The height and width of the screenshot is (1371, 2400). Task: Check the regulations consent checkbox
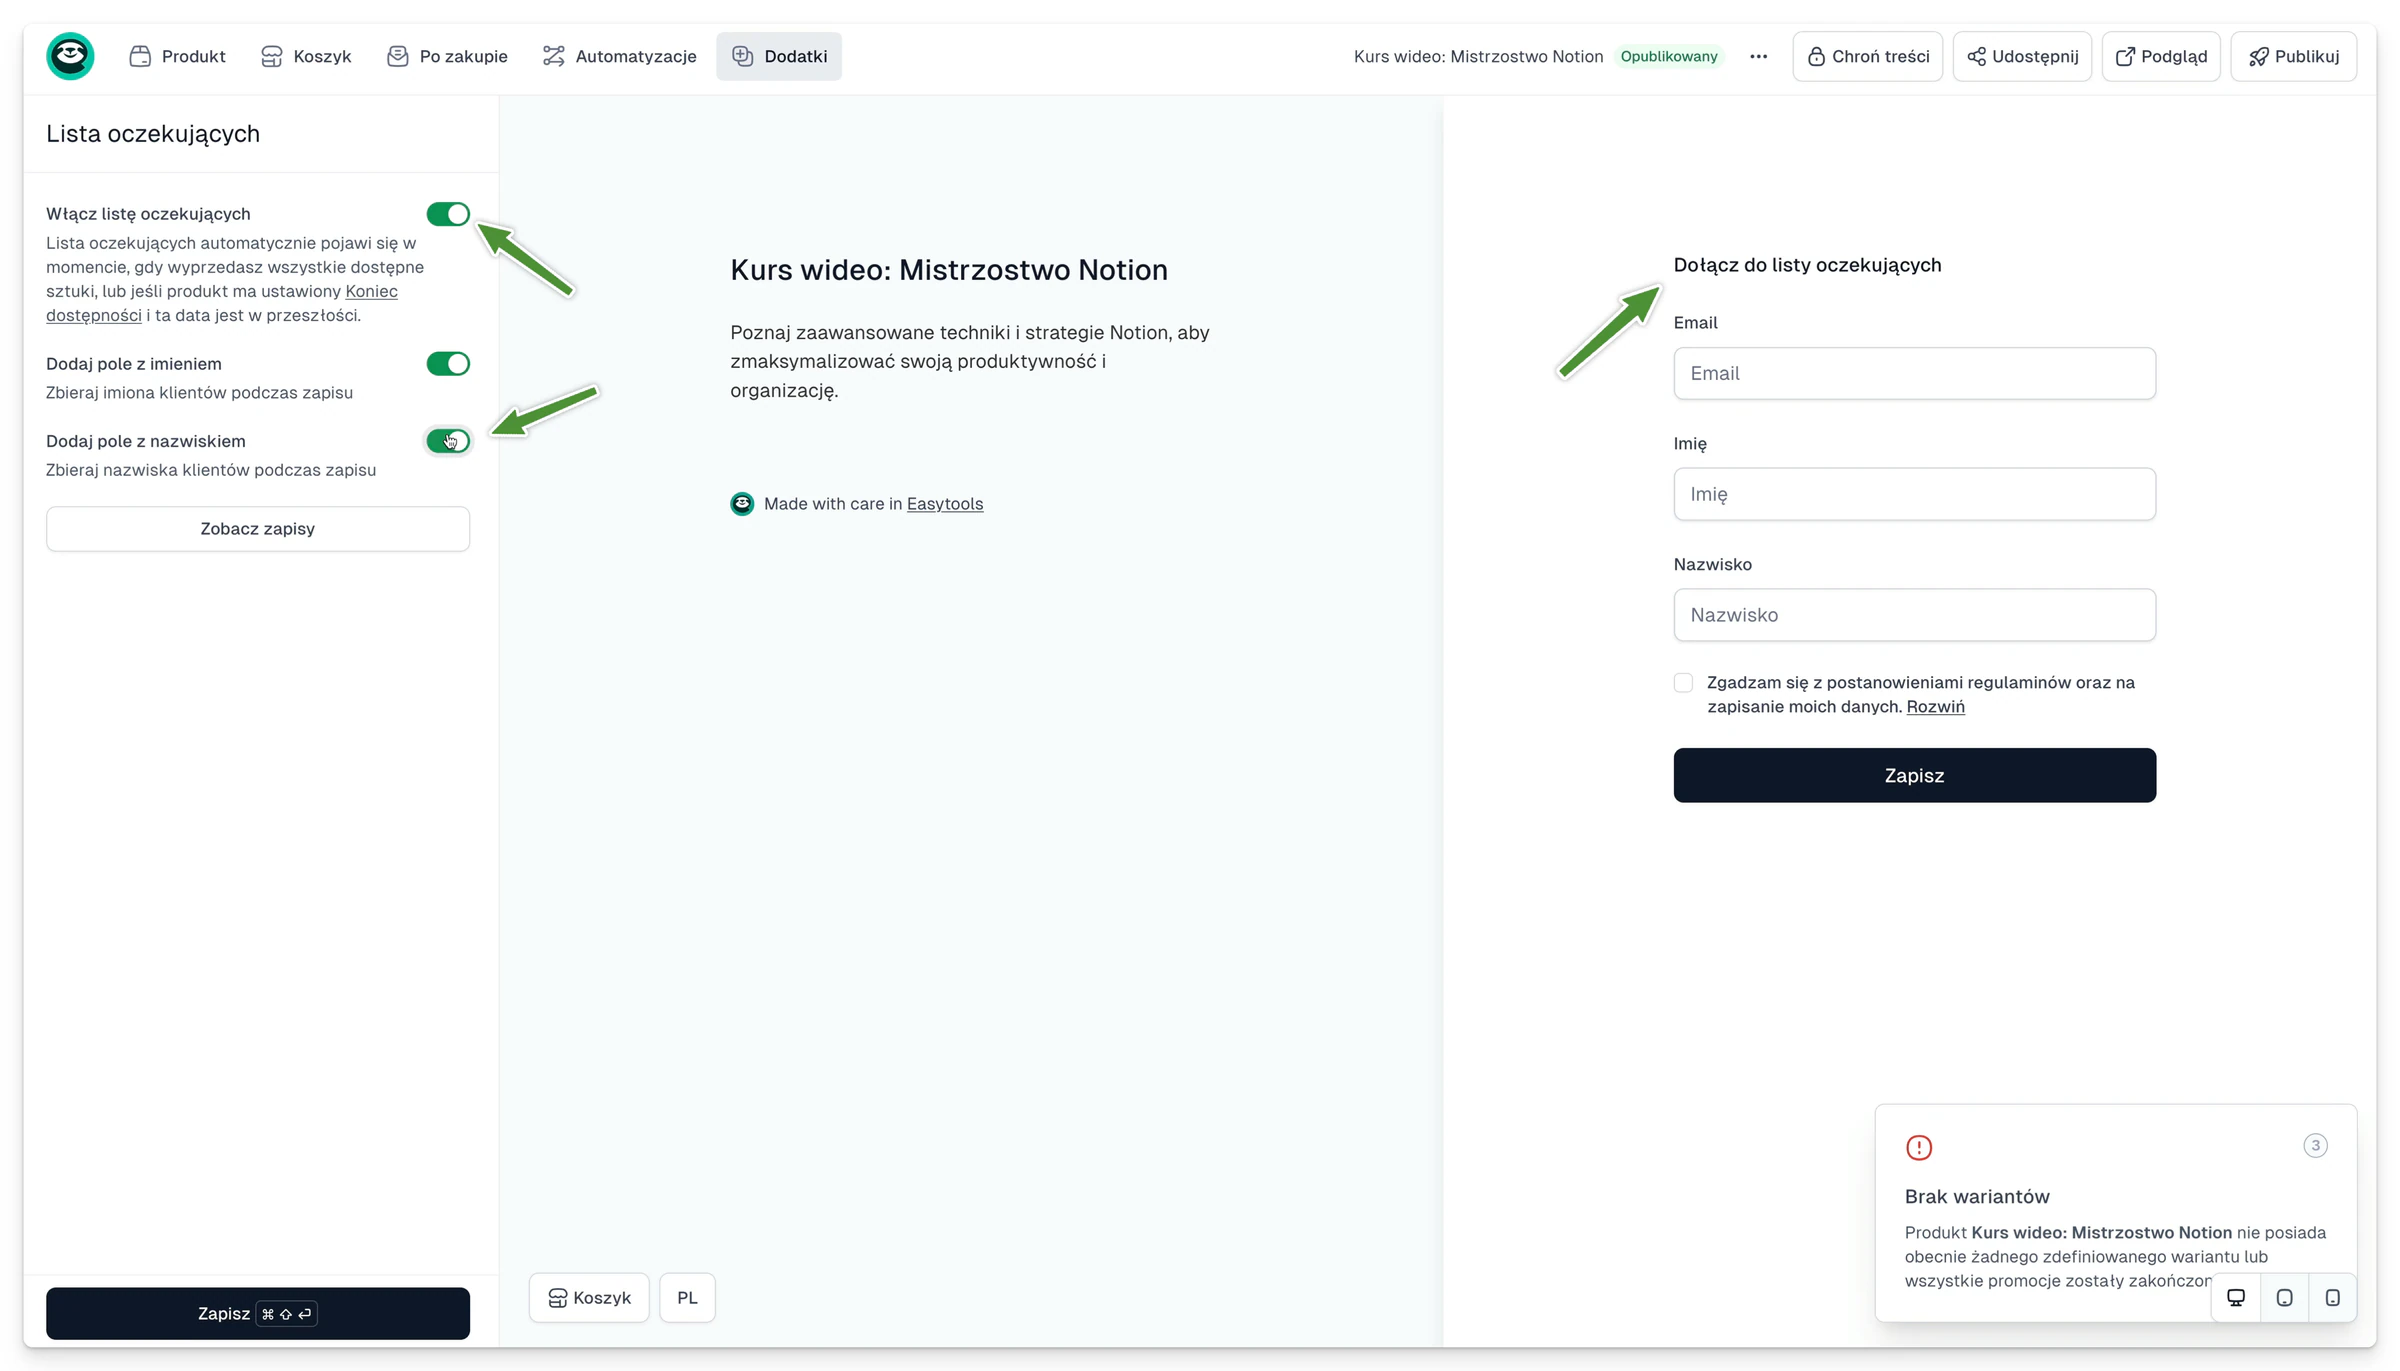1683,682
